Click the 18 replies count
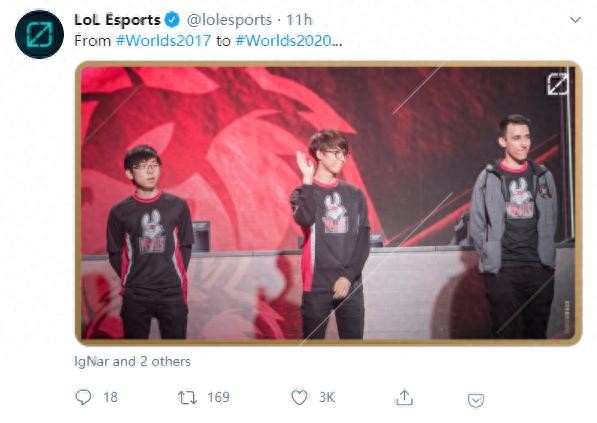597x423 pixels. click(x=110, y=397)
